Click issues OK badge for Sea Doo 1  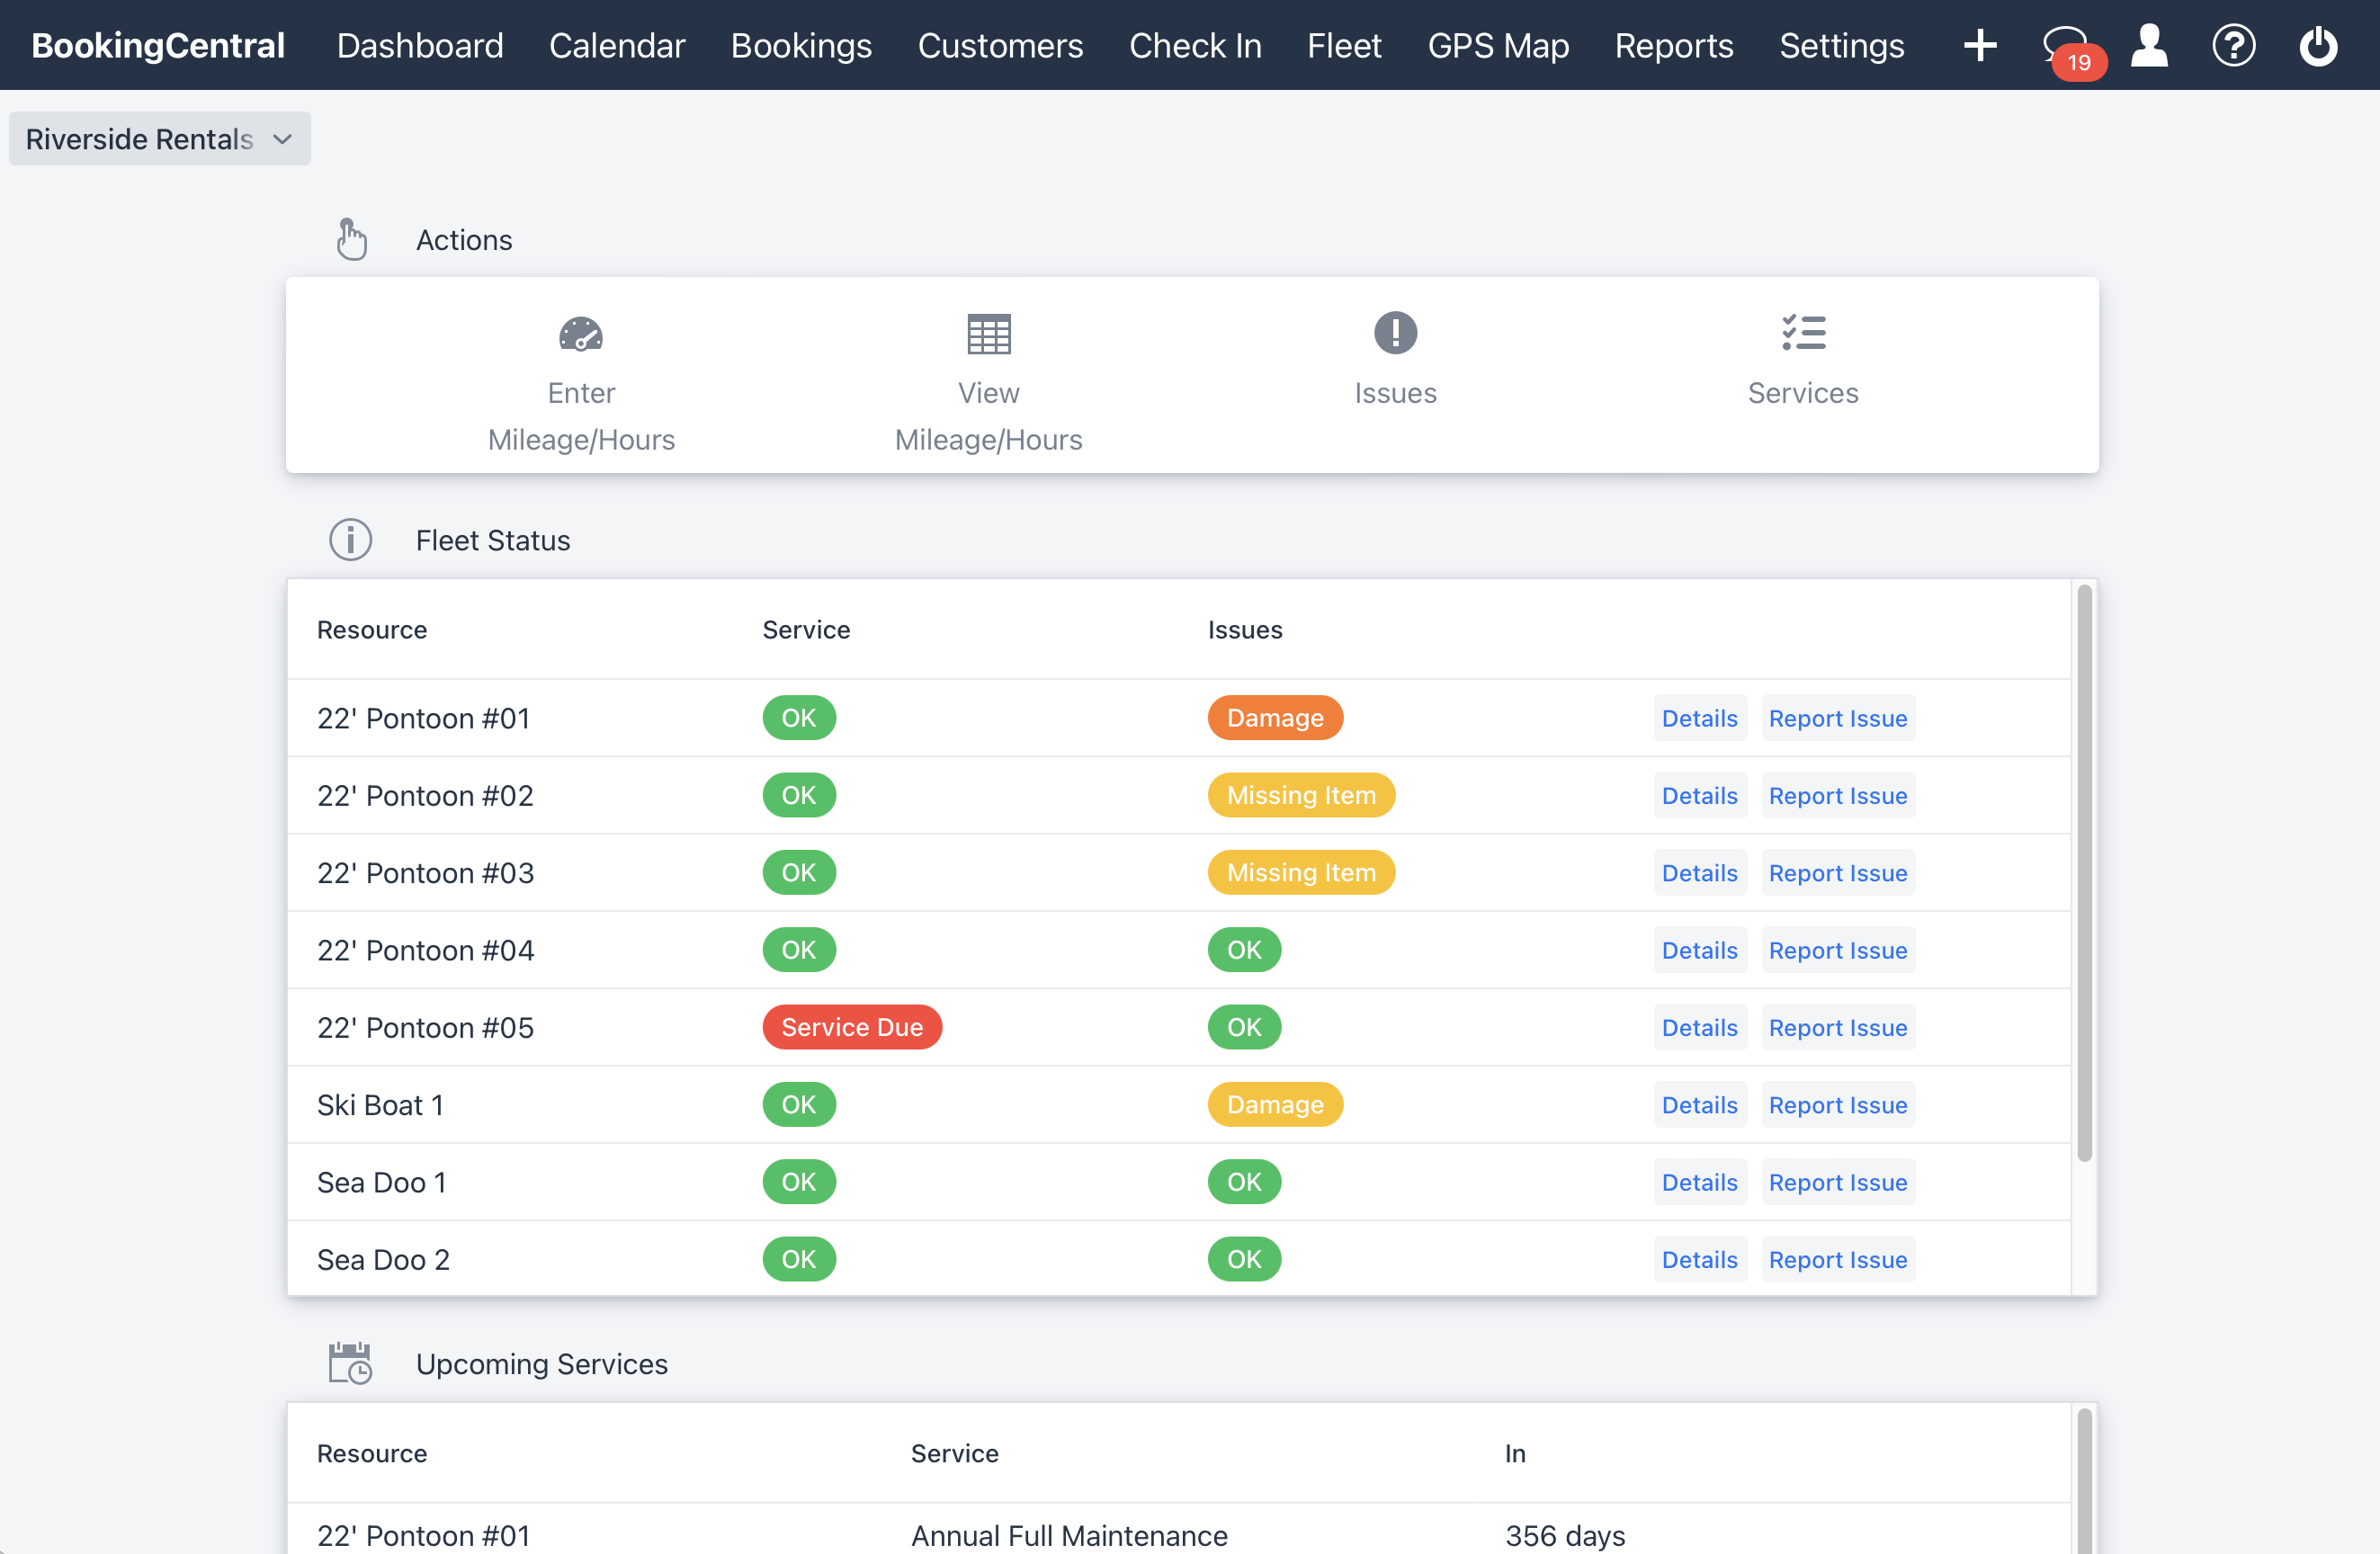tap(1244, 1181)
